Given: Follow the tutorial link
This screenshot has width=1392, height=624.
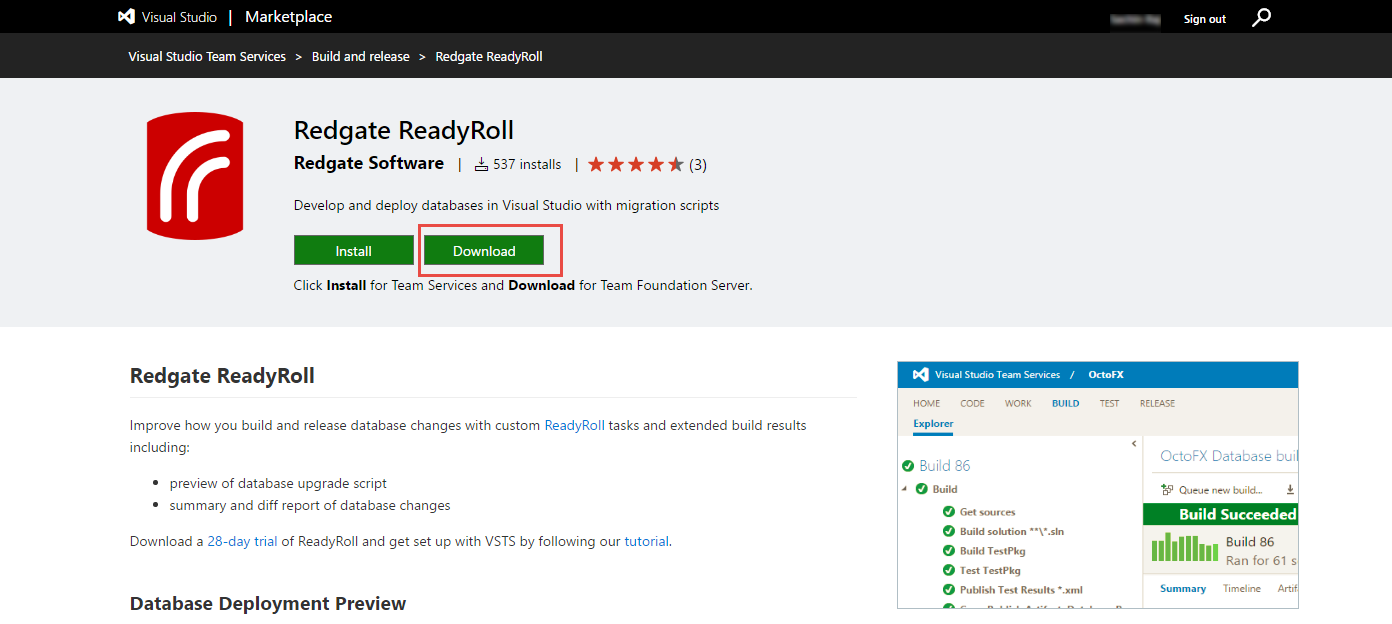Looking at the screenshot, I should click(x=647, y=541).
